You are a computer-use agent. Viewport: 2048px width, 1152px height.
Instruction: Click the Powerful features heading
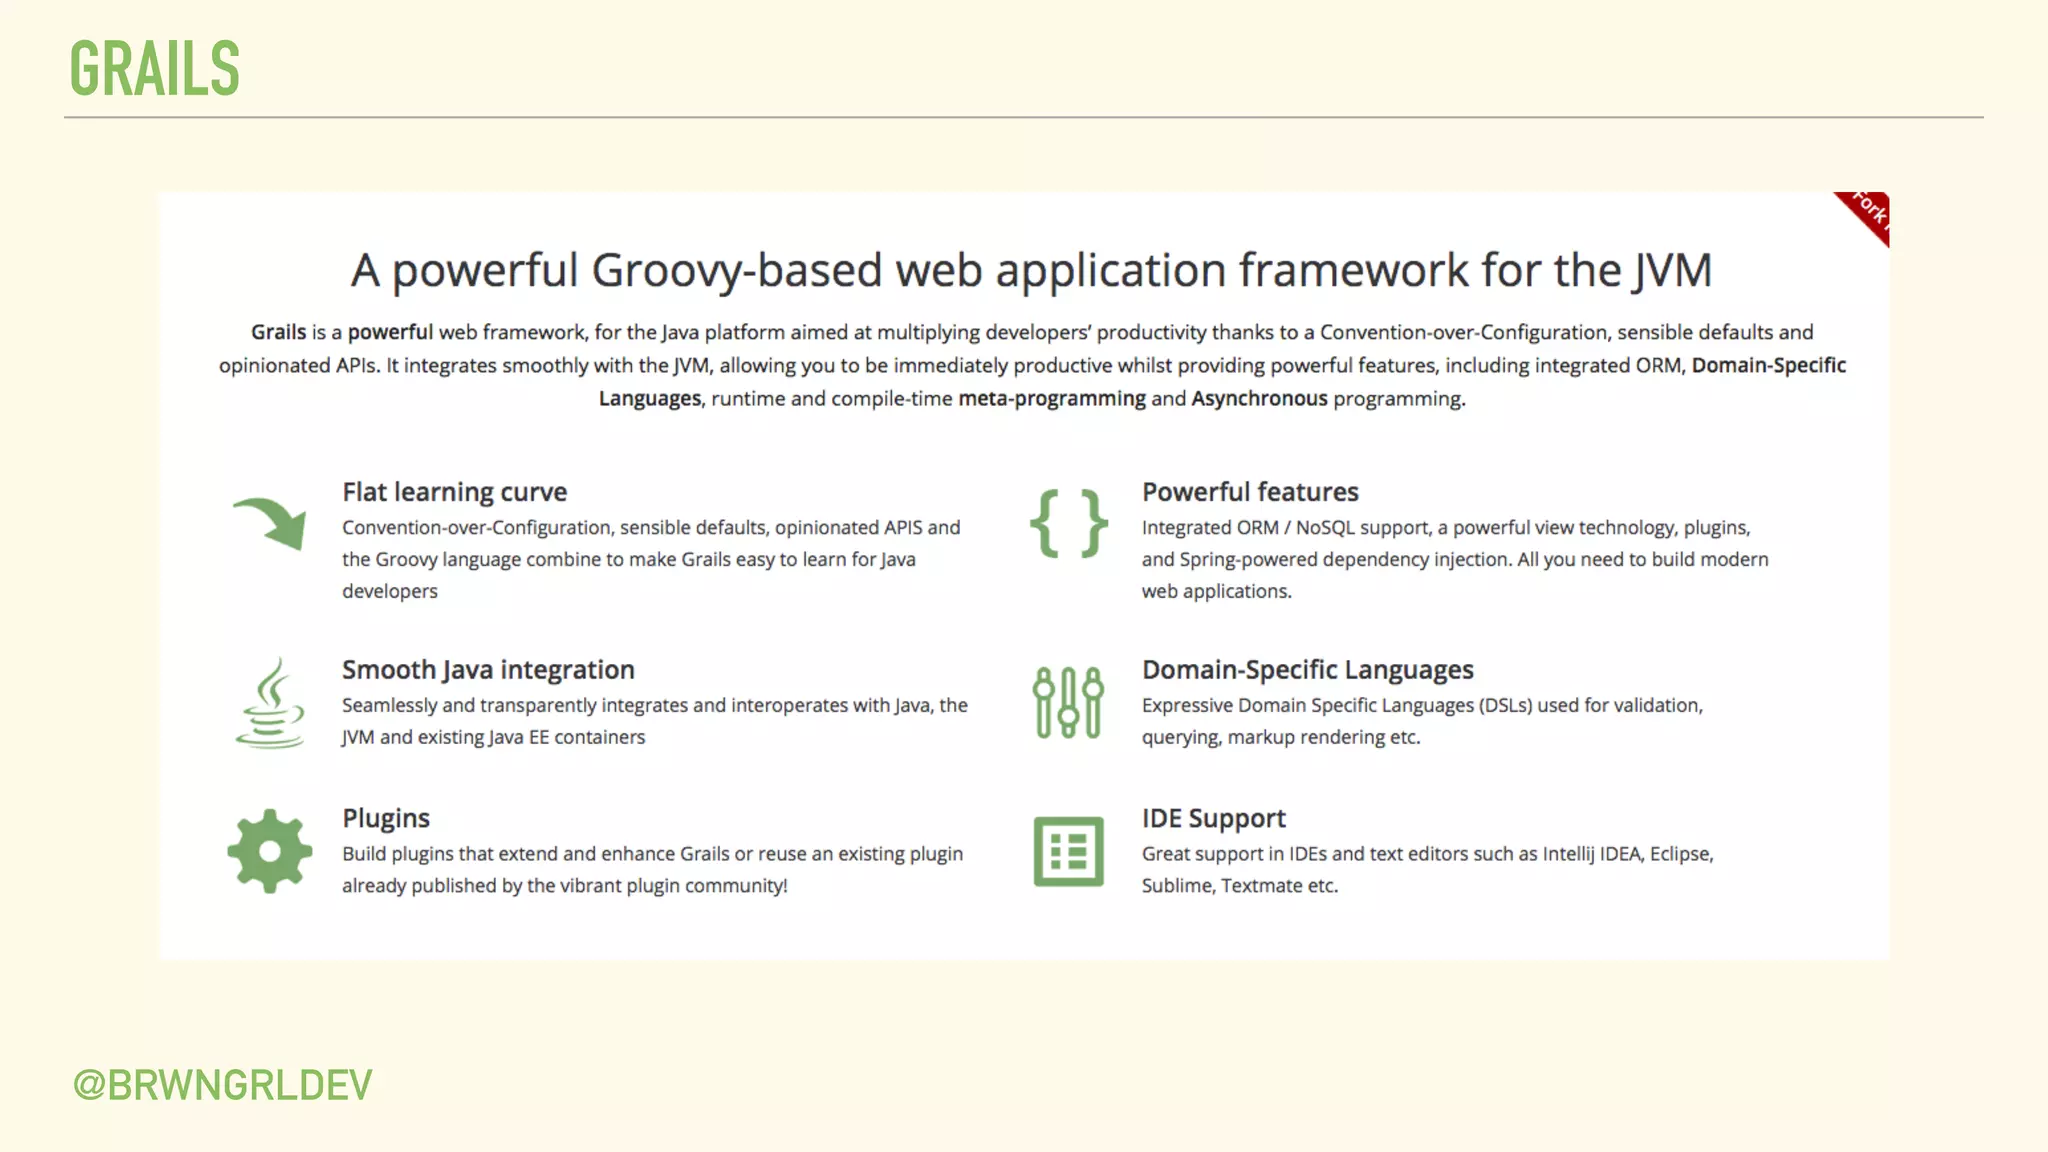pyautogui.click(x=1250, y=492)
